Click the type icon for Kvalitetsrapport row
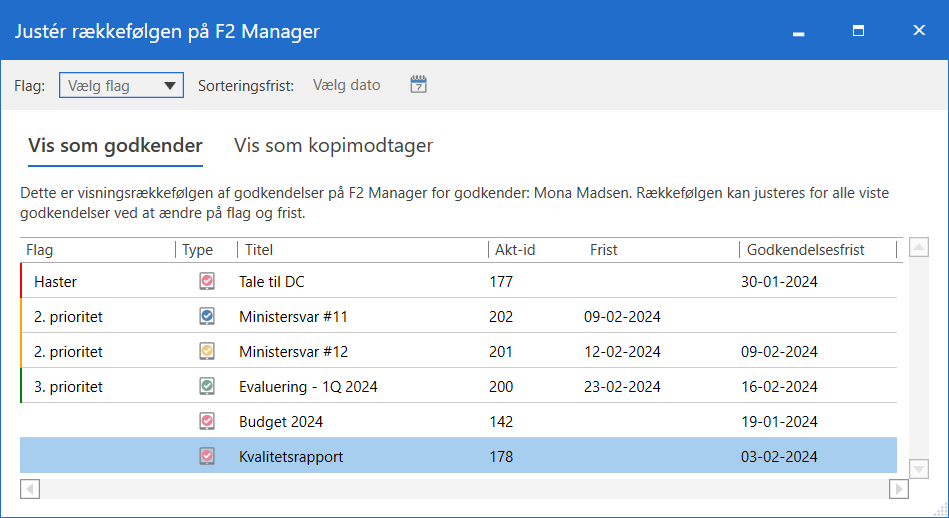 click(x=207, y=457)
